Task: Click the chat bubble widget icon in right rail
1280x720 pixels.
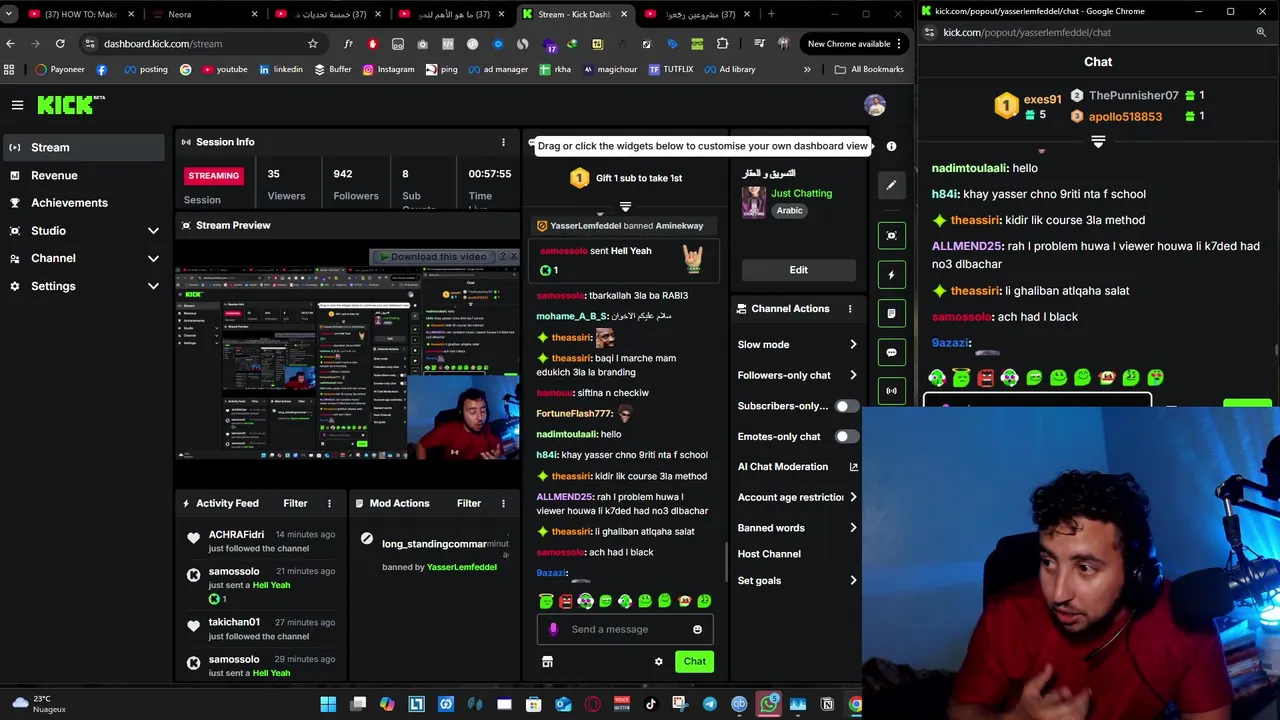Action: [891, 352]
